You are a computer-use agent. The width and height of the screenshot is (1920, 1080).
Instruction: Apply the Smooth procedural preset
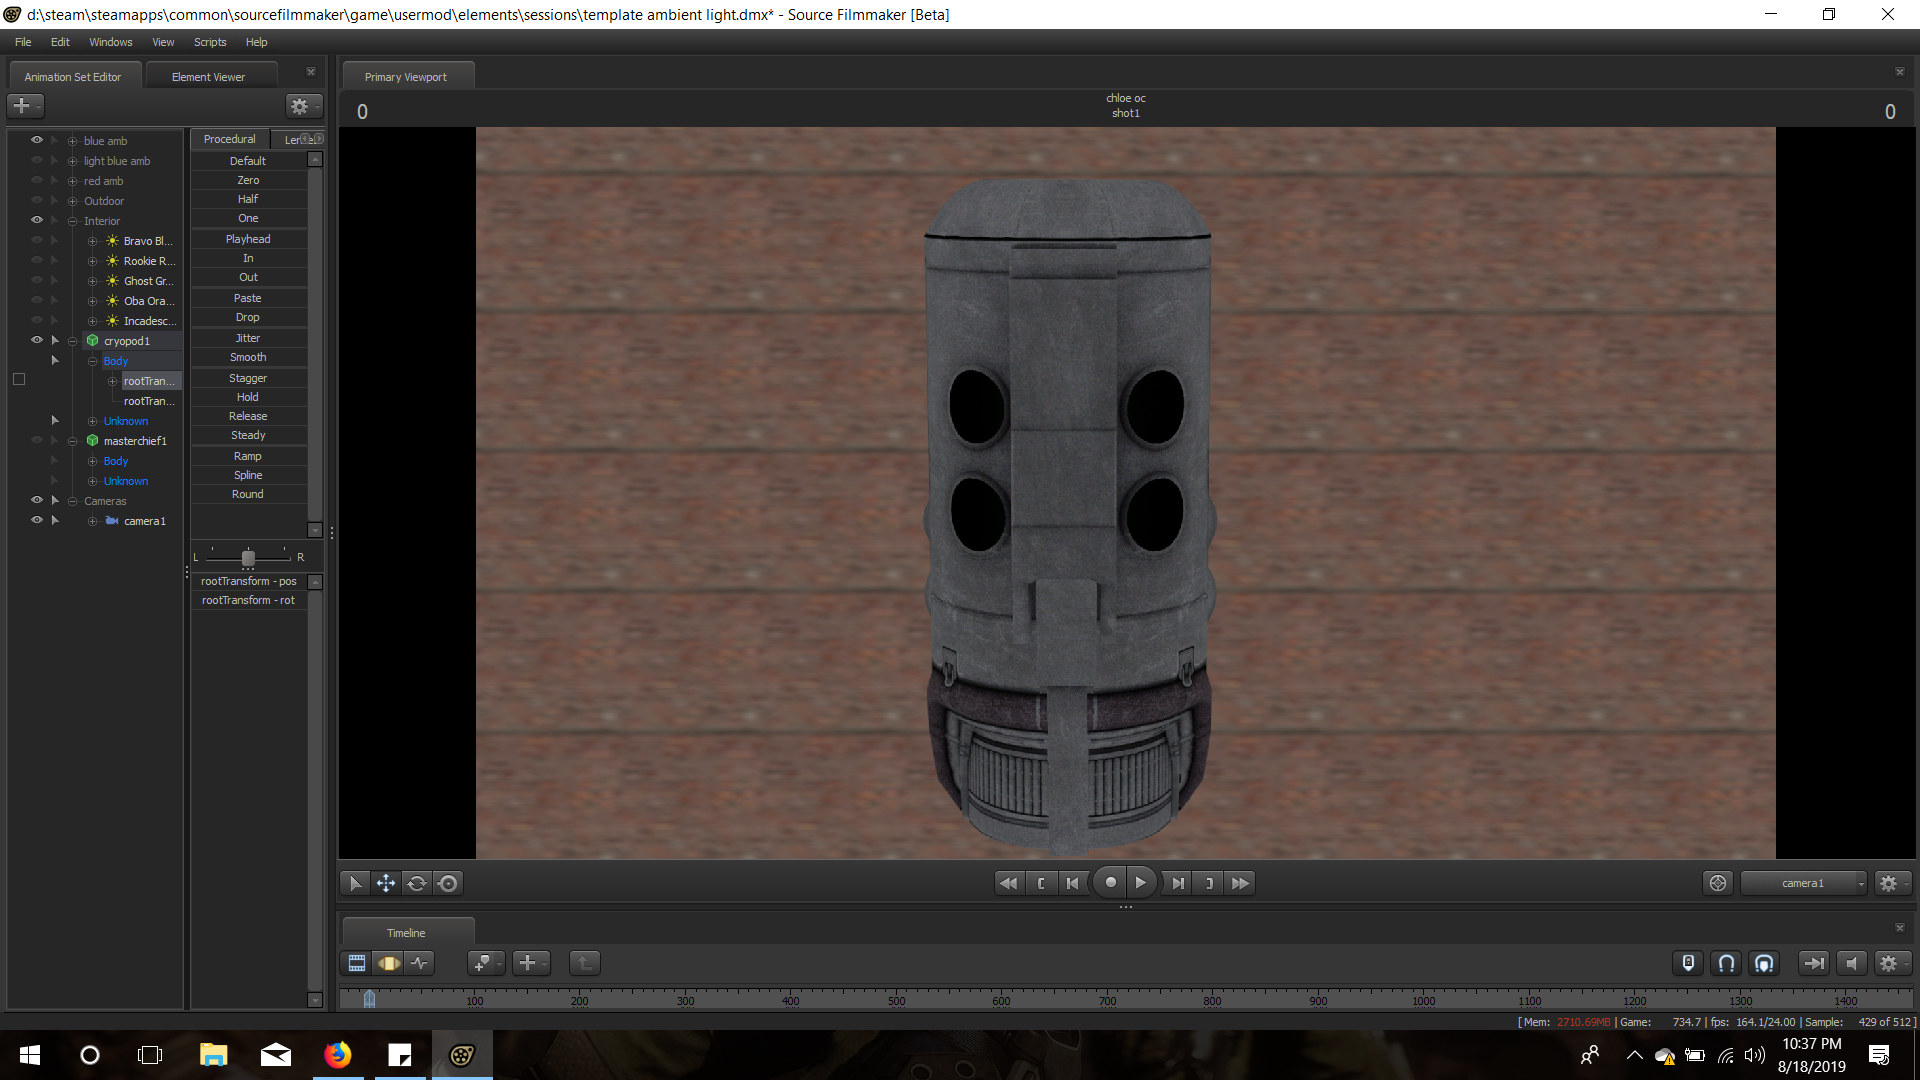[248, 357]
